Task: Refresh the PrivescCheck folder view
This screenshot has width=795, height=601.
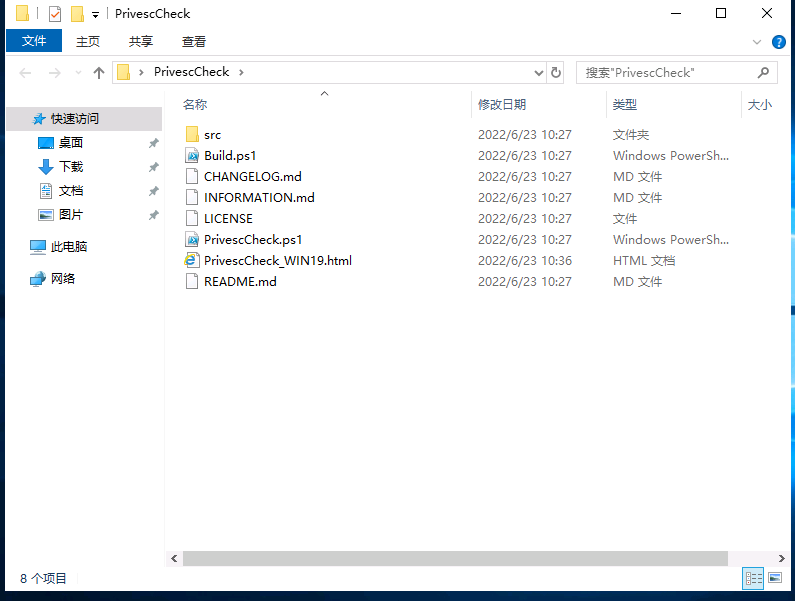Action: pyautogui.click(x=557, y=73)
